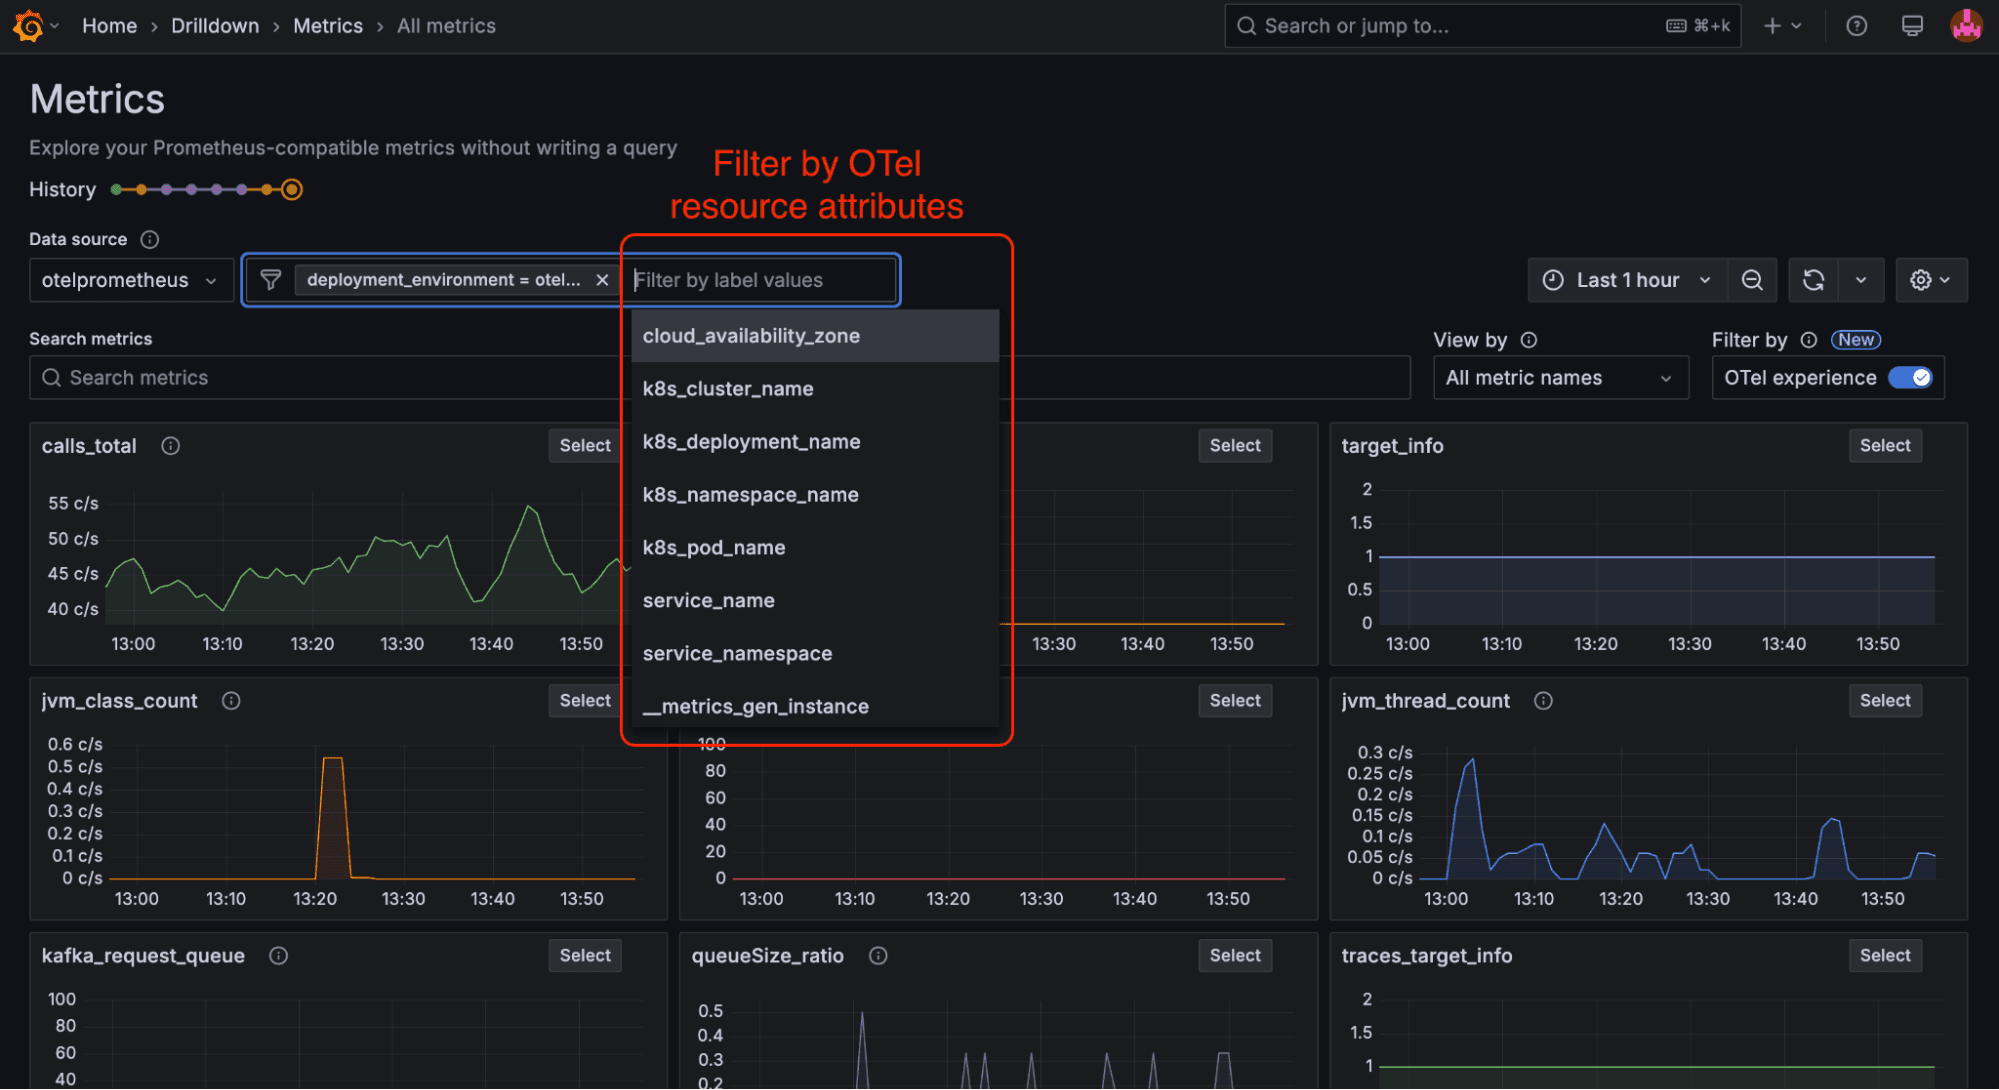Expand the All metric names dropdown
This screenshot has height=1090, width=1999.
(1560, 378)
